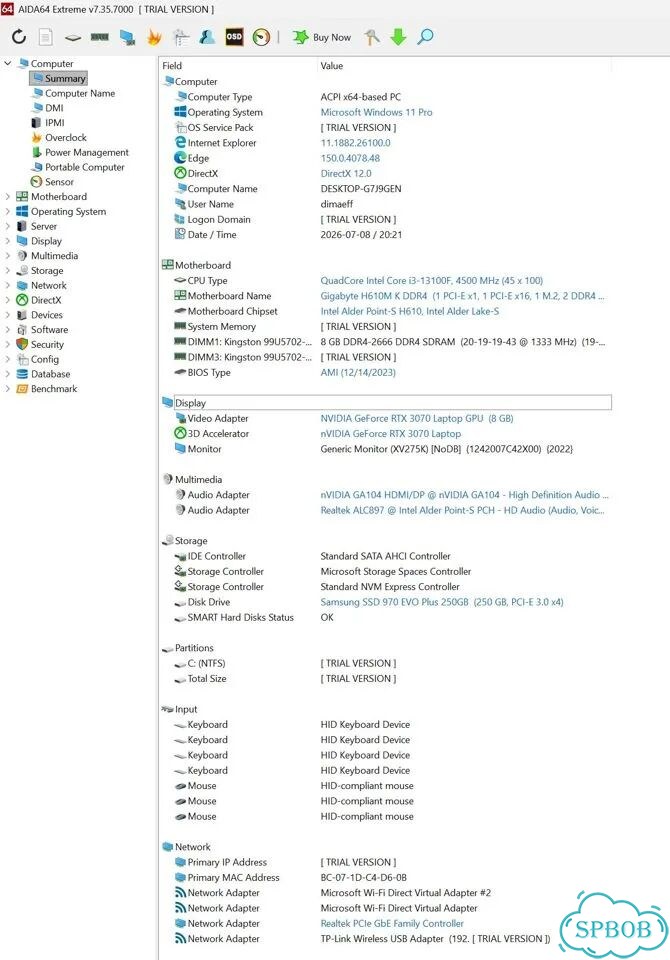The width and height of the screenshot is (670, 960).
Task: Open Preferences wrench toolbar icon
Action: (x=372, y=37)
